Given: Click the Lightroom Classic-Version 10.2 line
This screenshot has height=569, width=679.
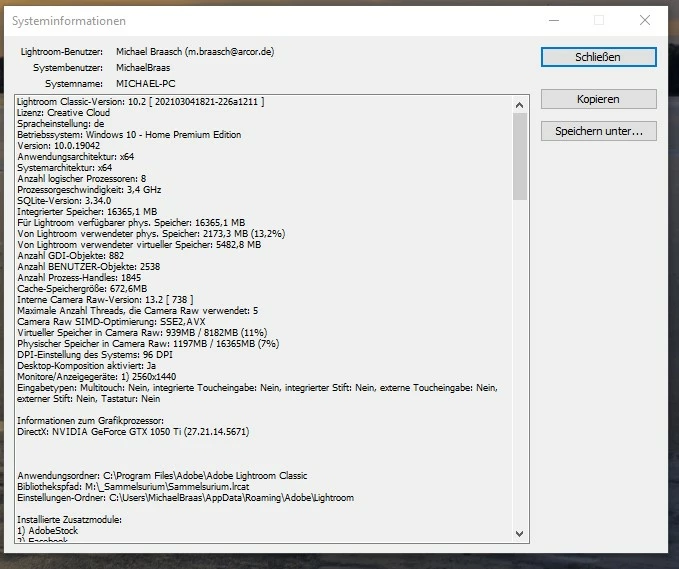Looking at the screenshot, I should click(141, 102).
